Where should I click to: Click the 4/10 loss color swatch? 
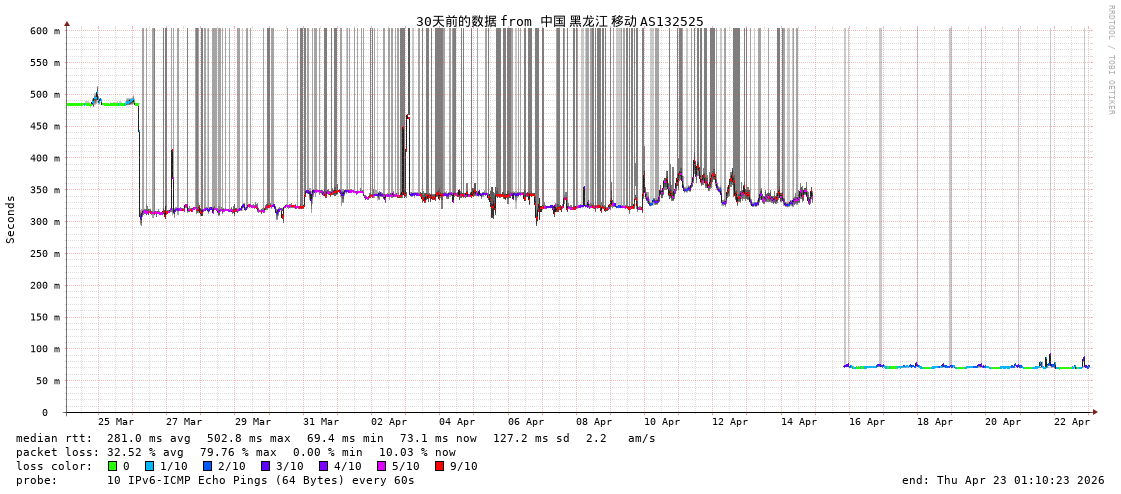(324, 466)
